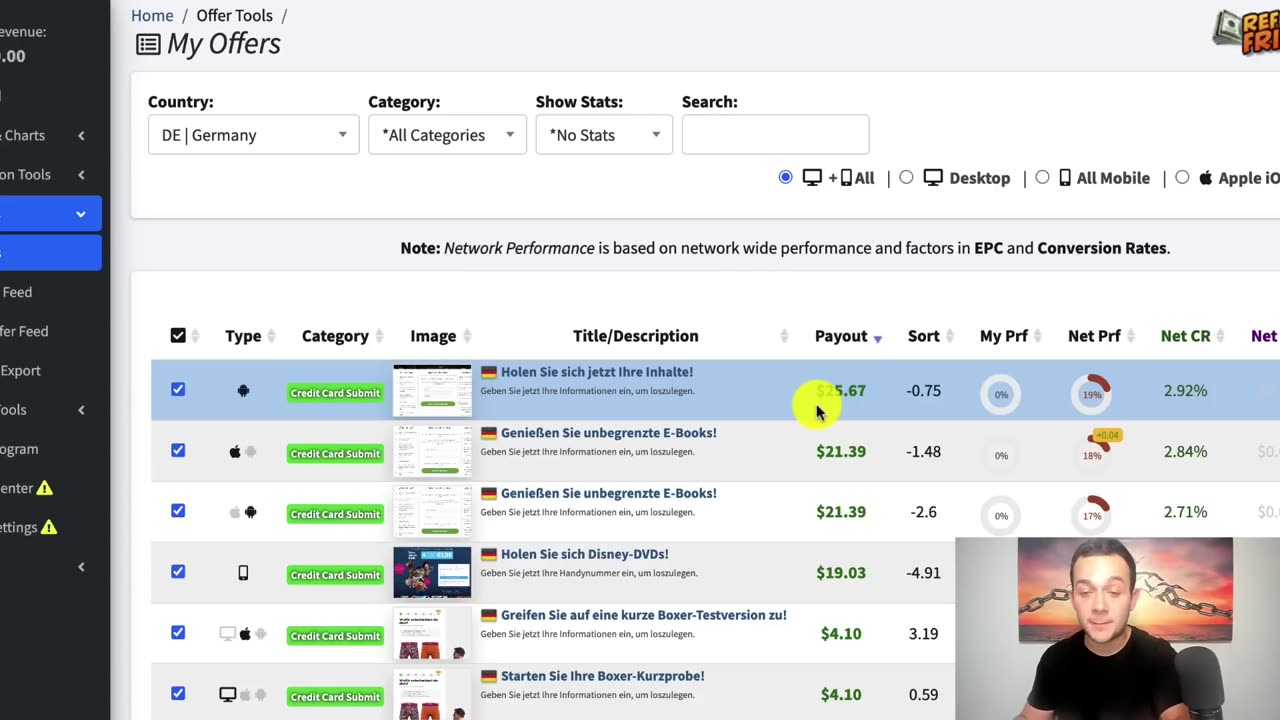The image size is (1280, 720).
Task: Click warning triangle icon next to sidebar 'enter' item
Action: 45,488
